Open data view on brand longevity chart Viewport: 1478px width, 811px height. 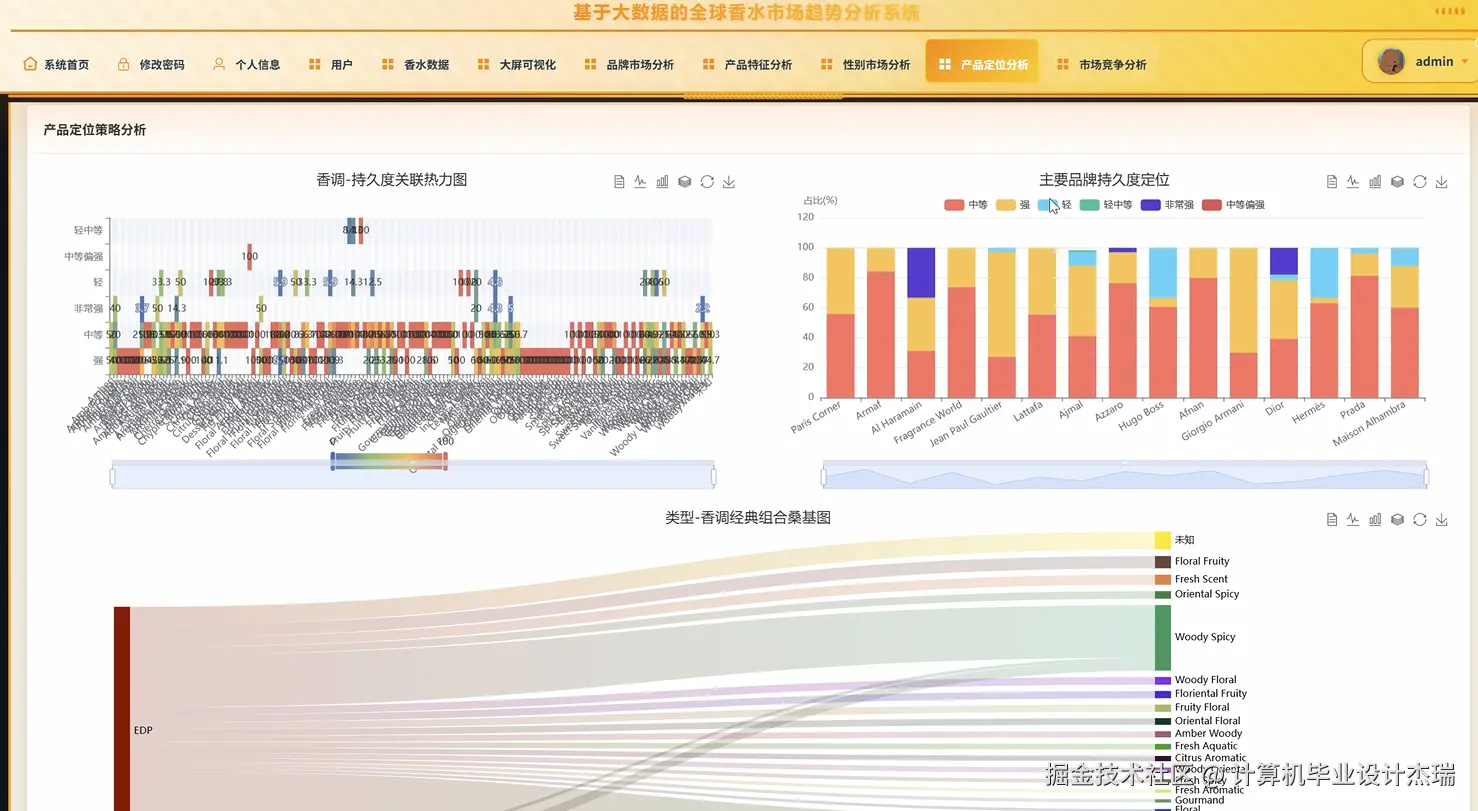pyautogui.click(x=1332, y=182)
